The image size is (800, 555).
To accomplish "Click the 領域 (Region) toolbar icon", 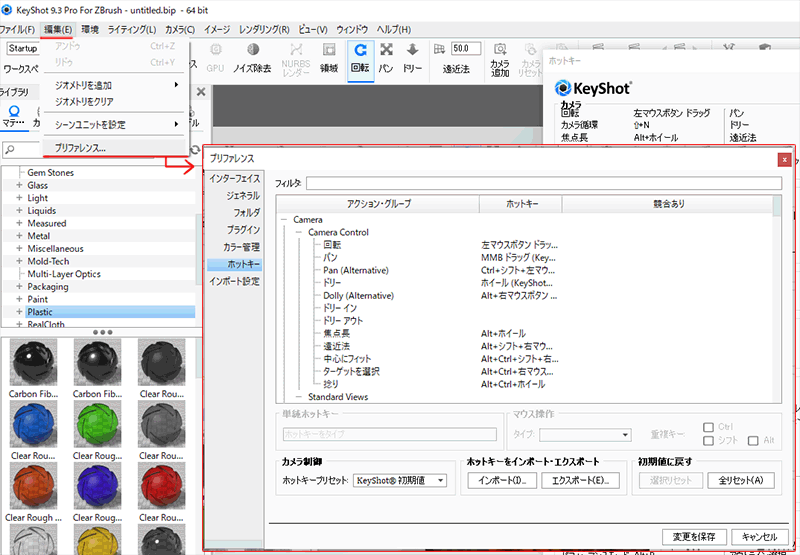I will click(x=329, y=55).
